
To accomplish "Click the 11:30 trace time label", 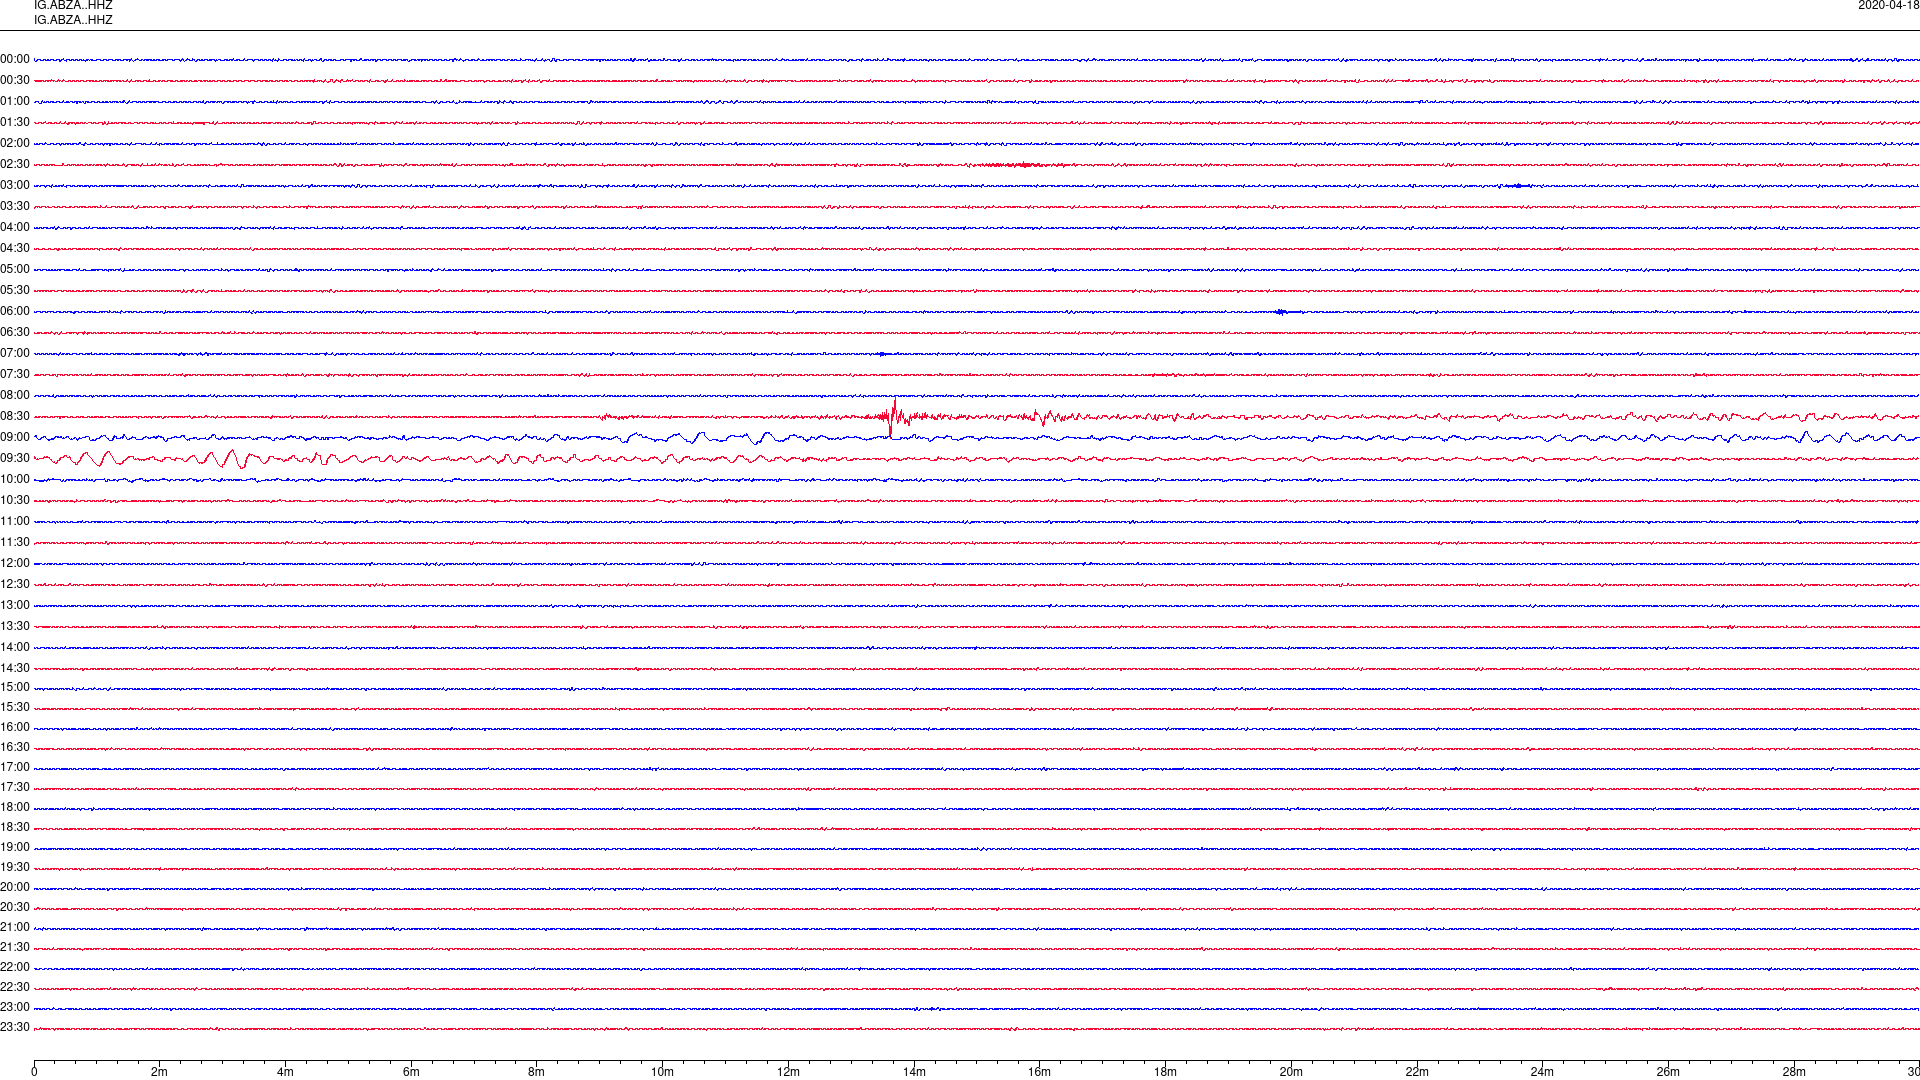I will click(15, 543).
